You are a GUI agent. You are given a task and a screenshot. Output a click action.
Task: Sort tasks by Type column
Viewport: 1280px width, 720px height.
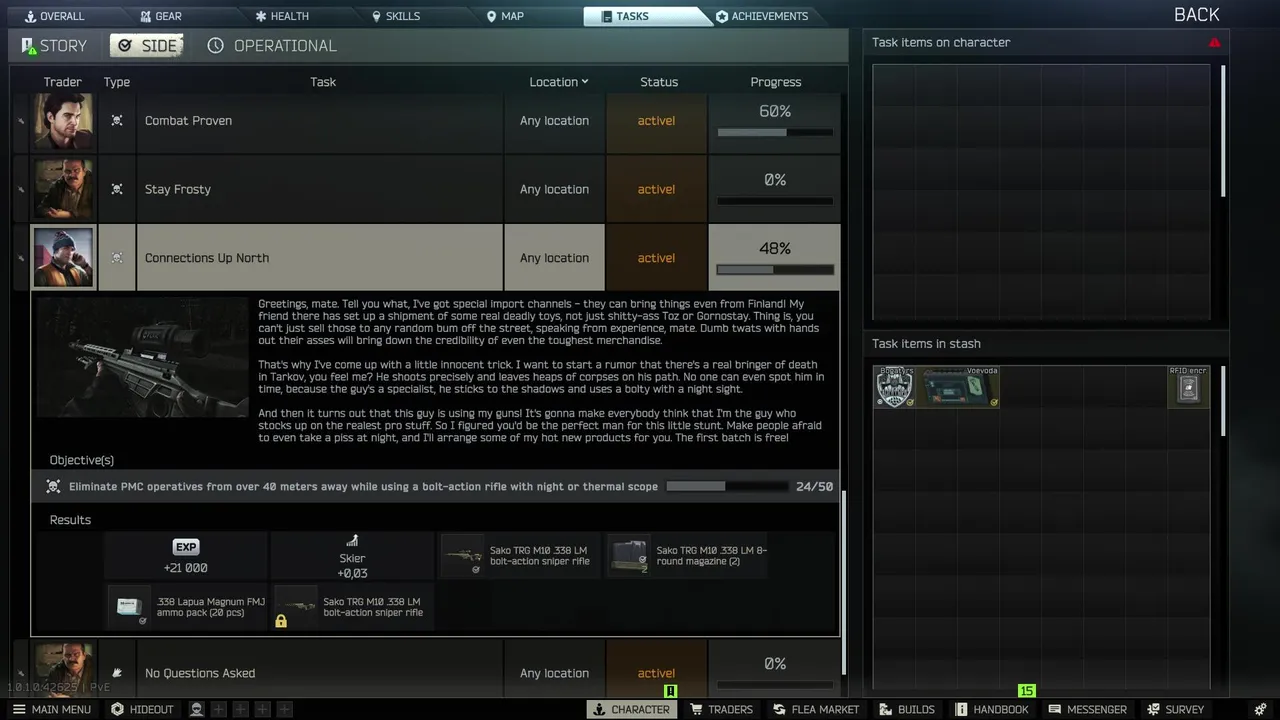[117, 82]
